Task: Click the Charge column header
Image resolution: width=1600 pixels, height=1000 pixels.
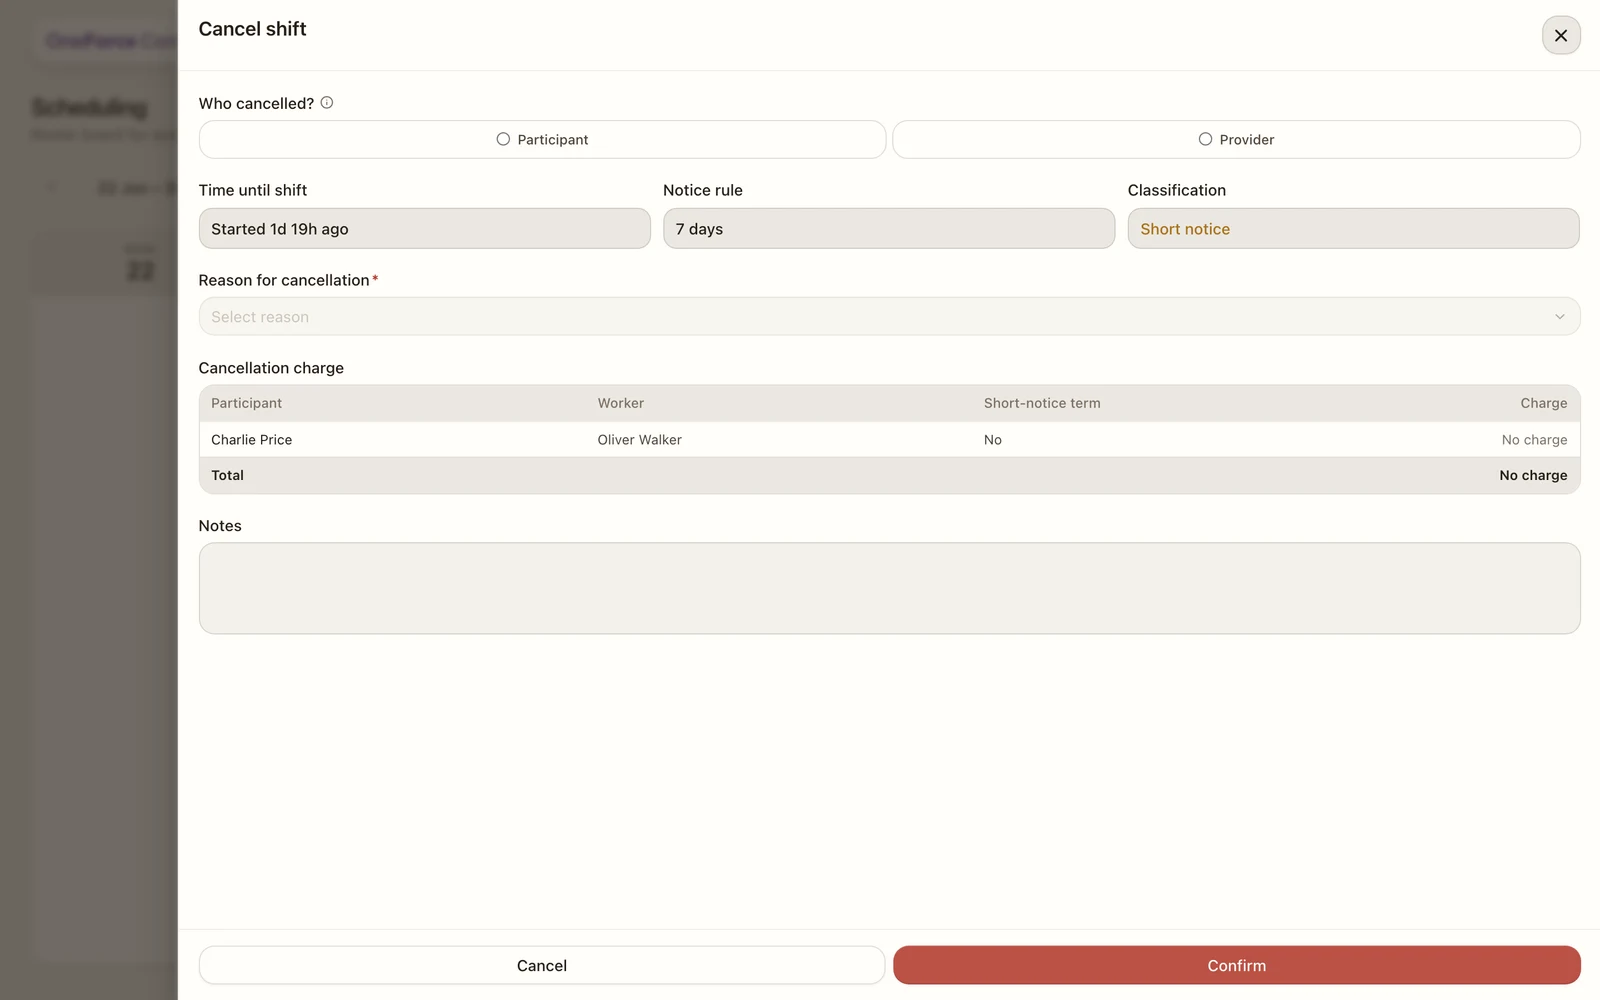Action: (1544, 403)
